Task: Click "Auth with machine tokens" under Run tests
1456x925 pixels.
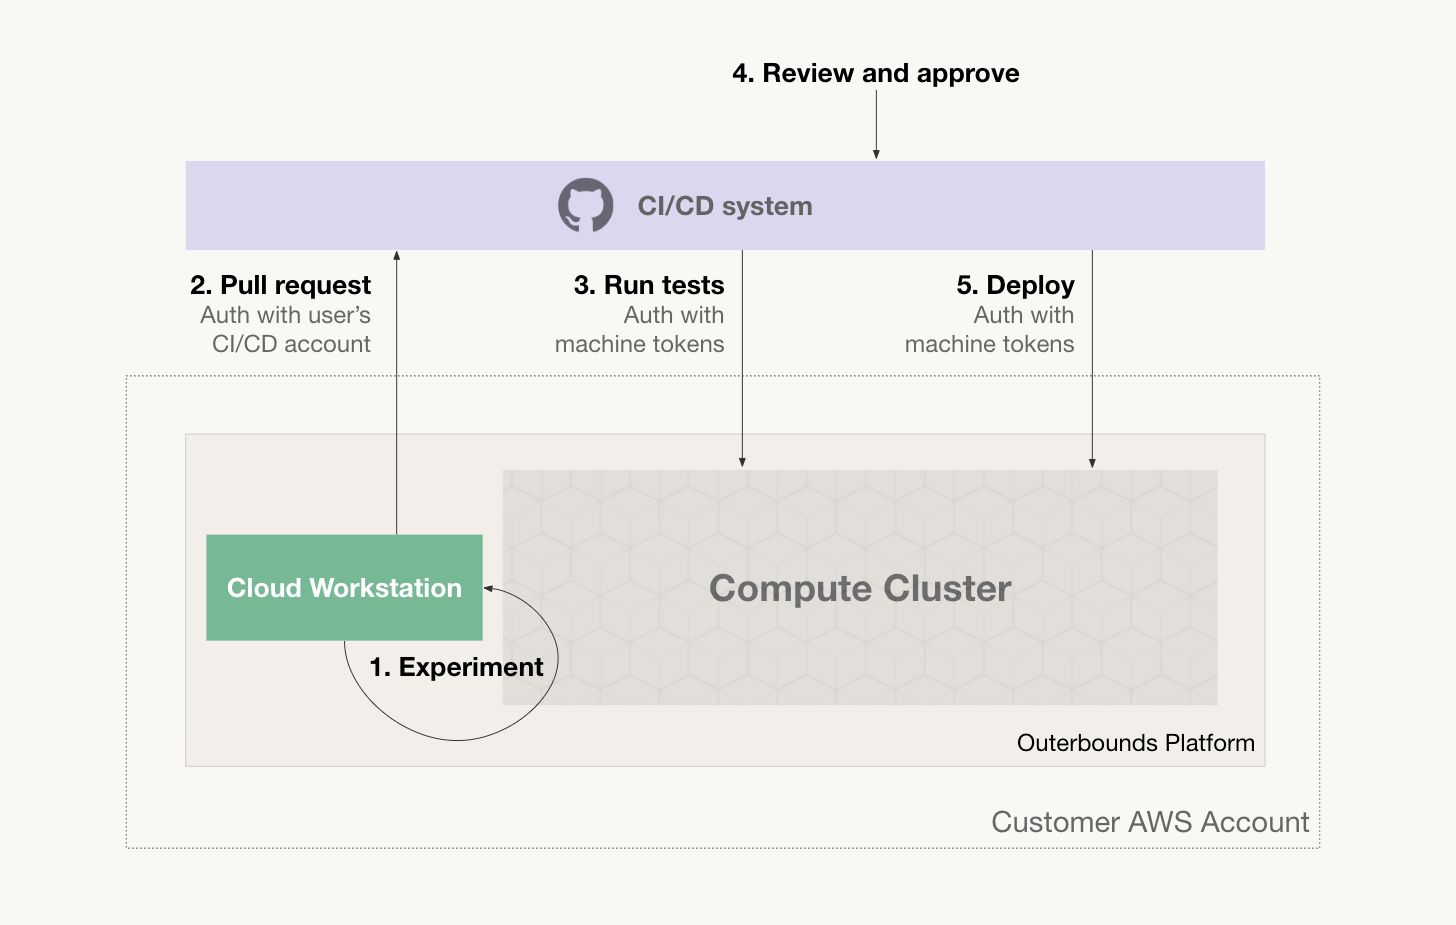Action: coord(640,329)
